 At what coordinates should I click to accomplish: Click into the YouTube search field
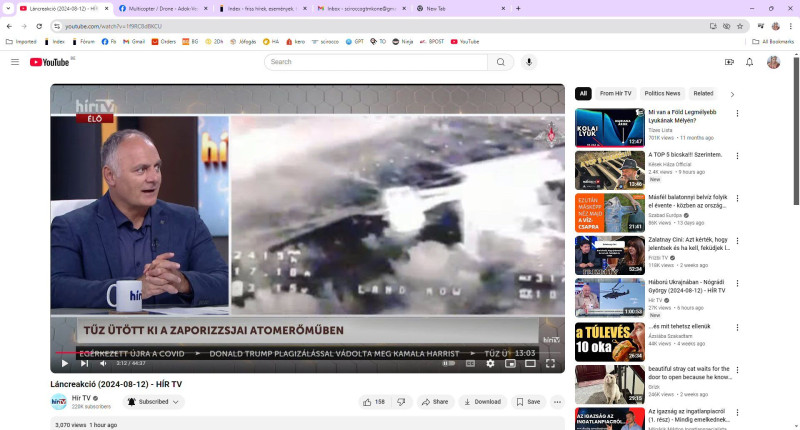pyautogui.click(x=377, y=62)
